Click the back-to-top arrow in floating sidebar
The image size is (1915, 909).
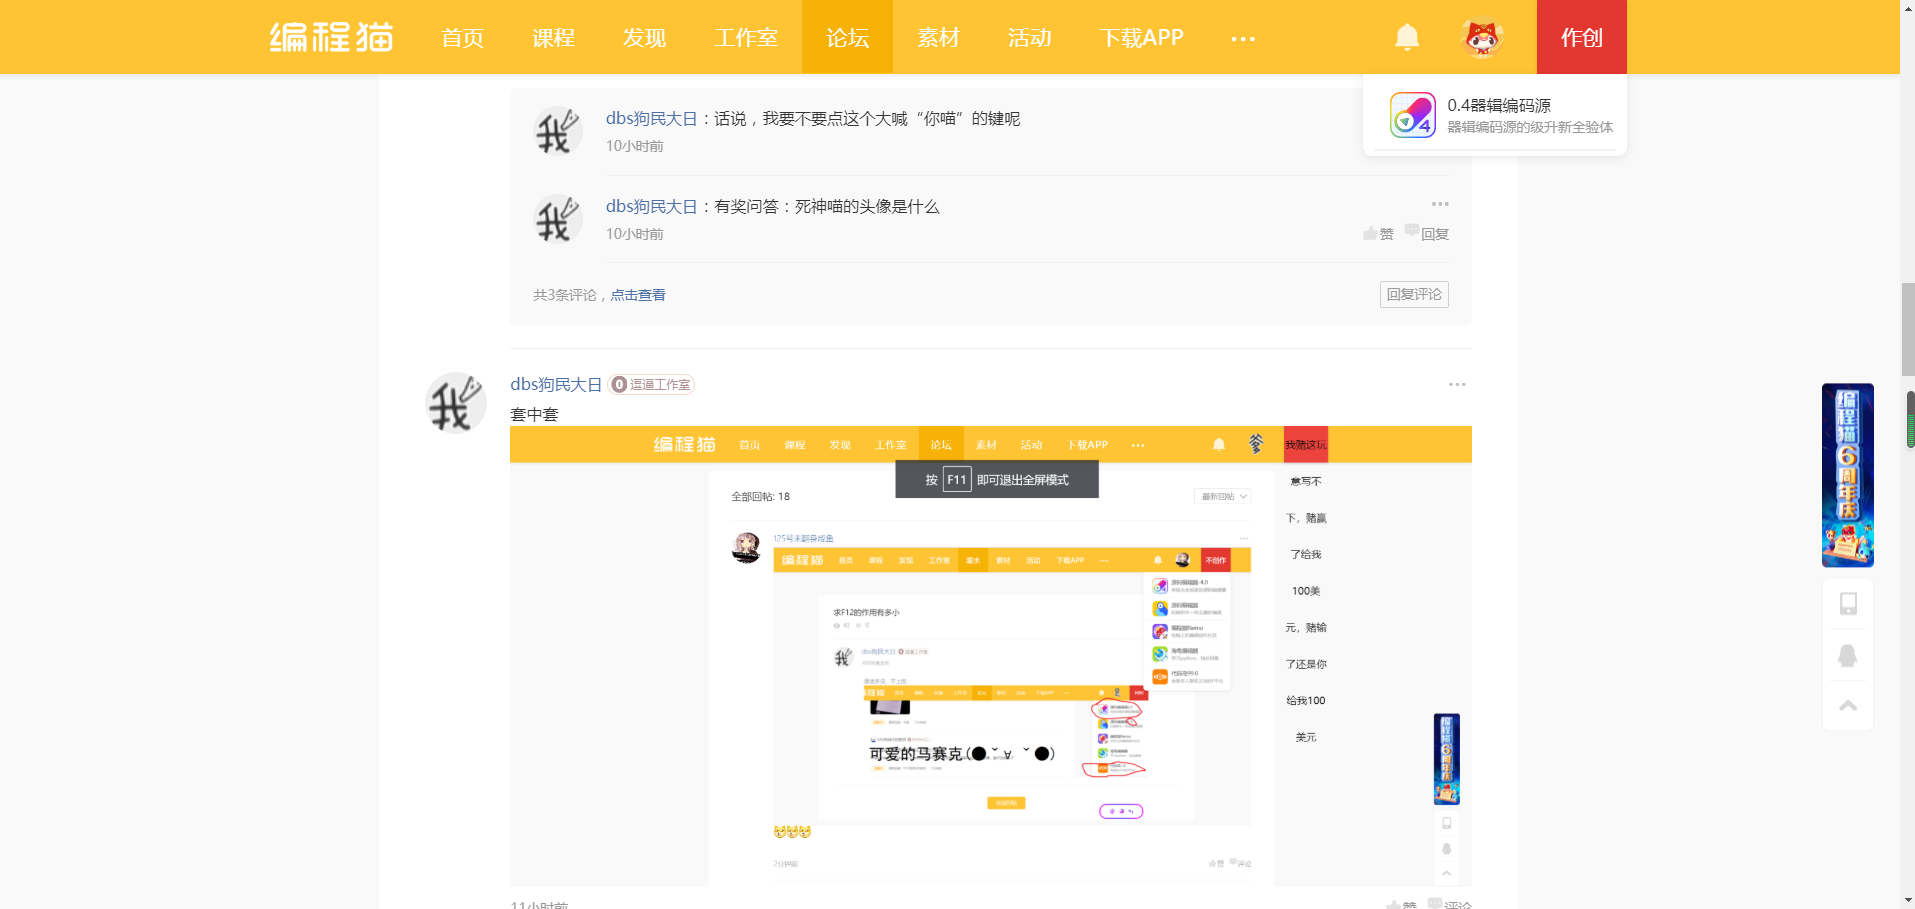click(1848, 705)
